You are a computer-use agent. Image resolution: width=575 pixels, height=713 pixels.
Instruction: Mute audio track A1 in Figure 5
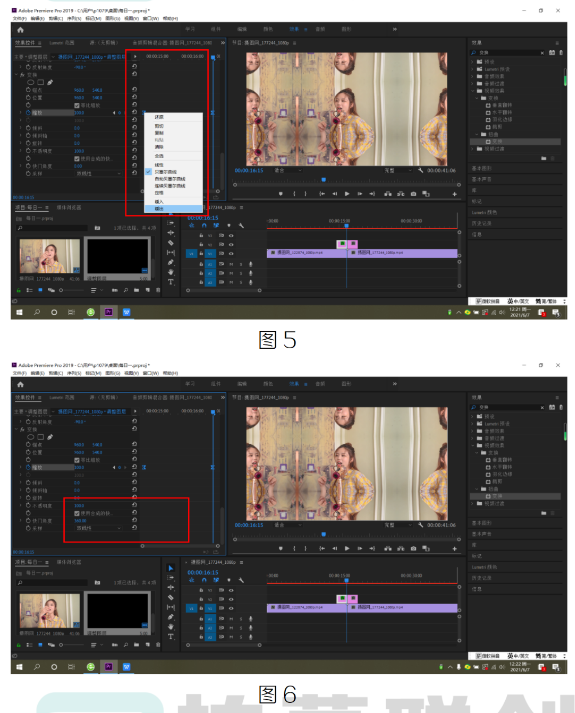pyautogui.click(x=231, y=264)
